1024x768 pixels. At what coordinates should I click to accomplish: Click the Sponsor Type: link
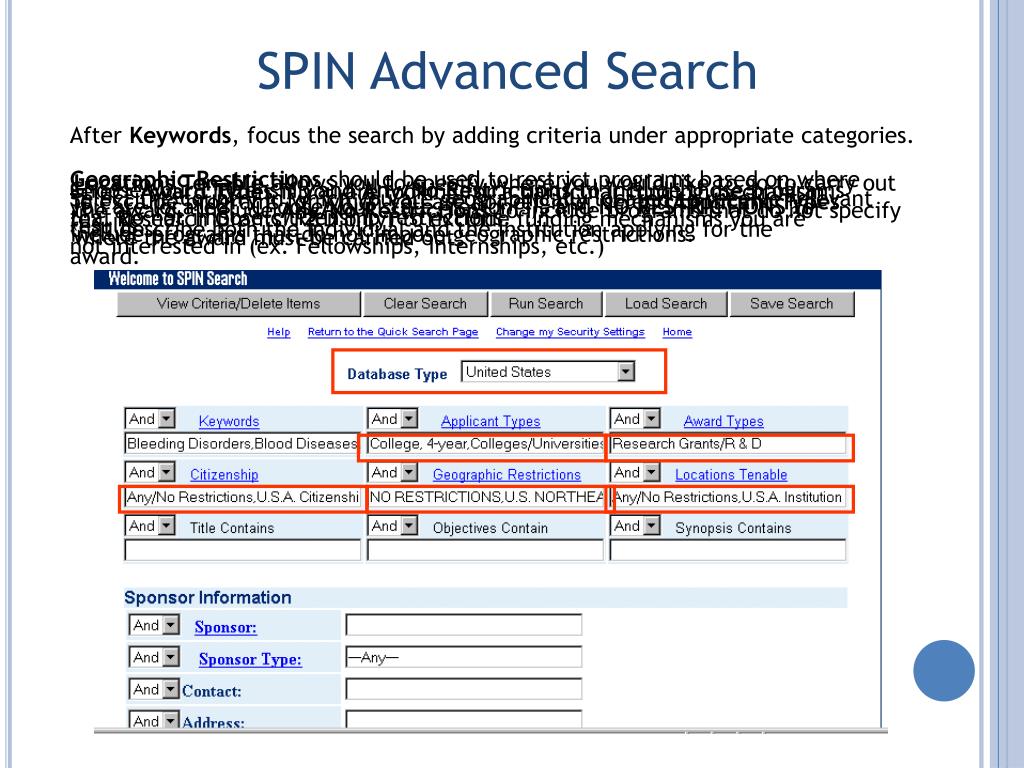[250, 660]
